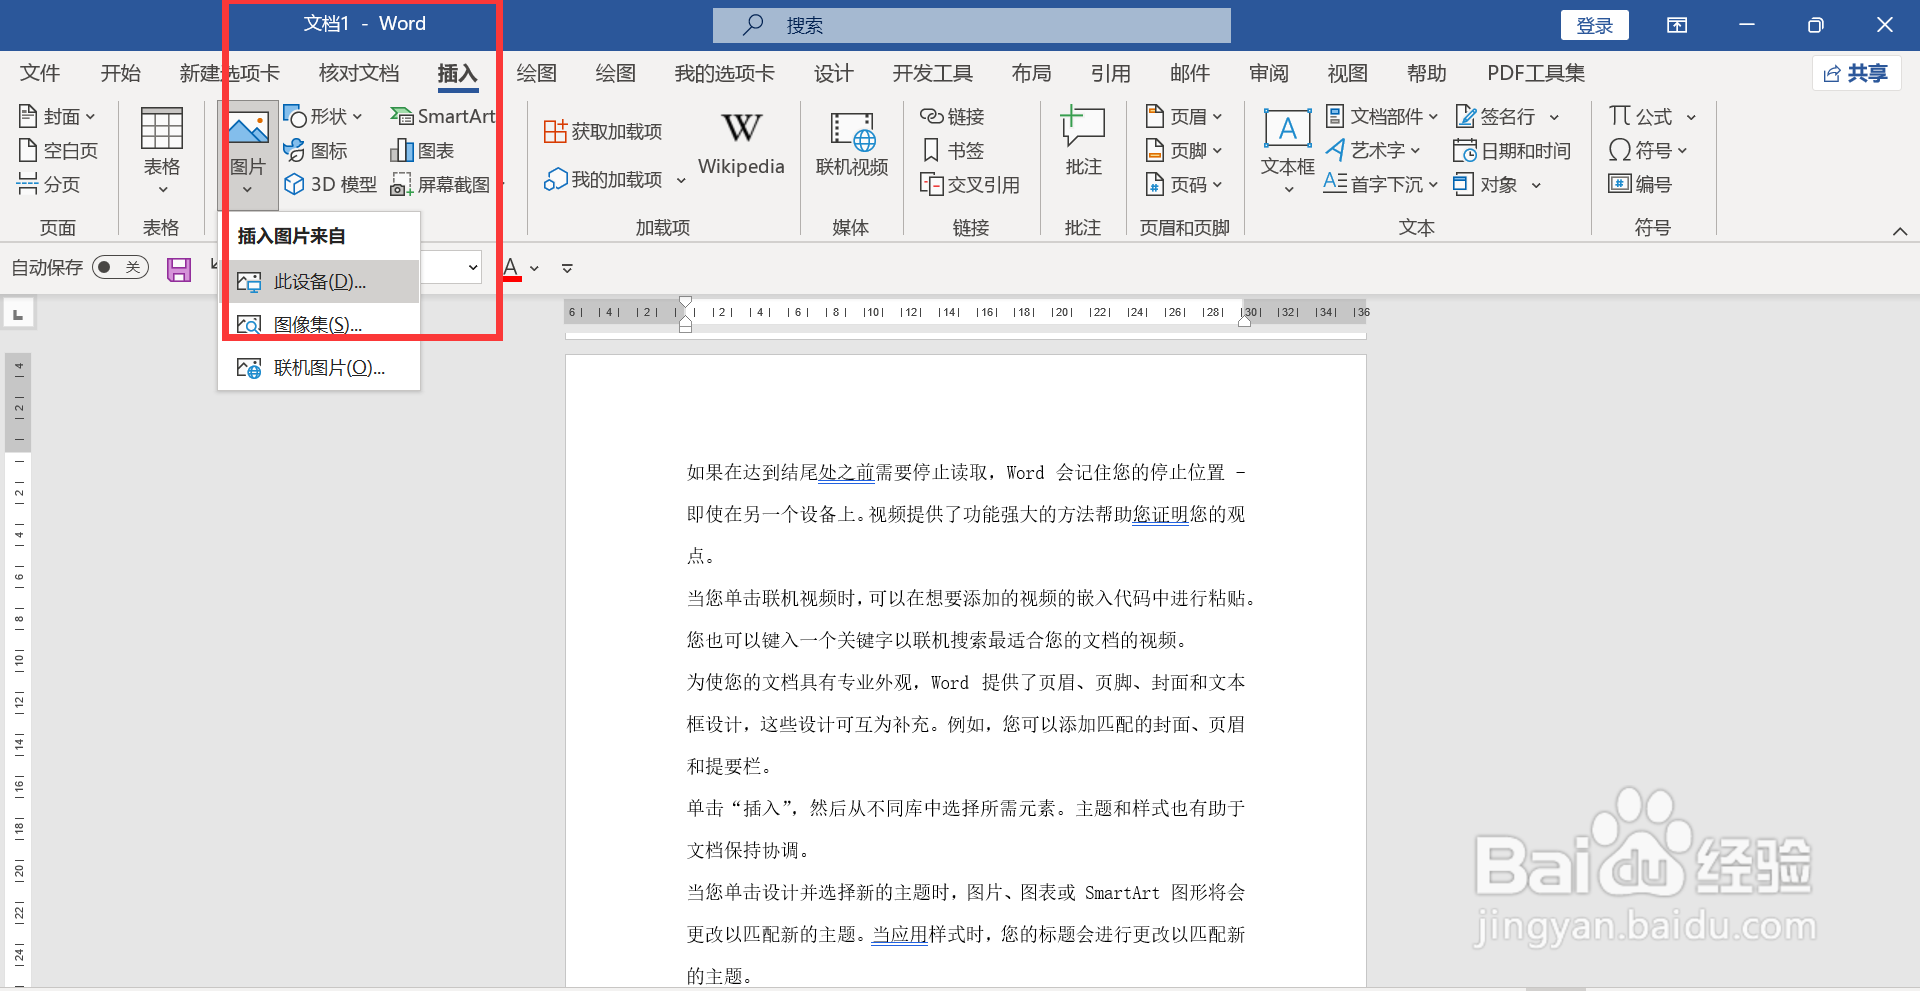Customize the Quick Access Toolbar

tap(567, 269)
